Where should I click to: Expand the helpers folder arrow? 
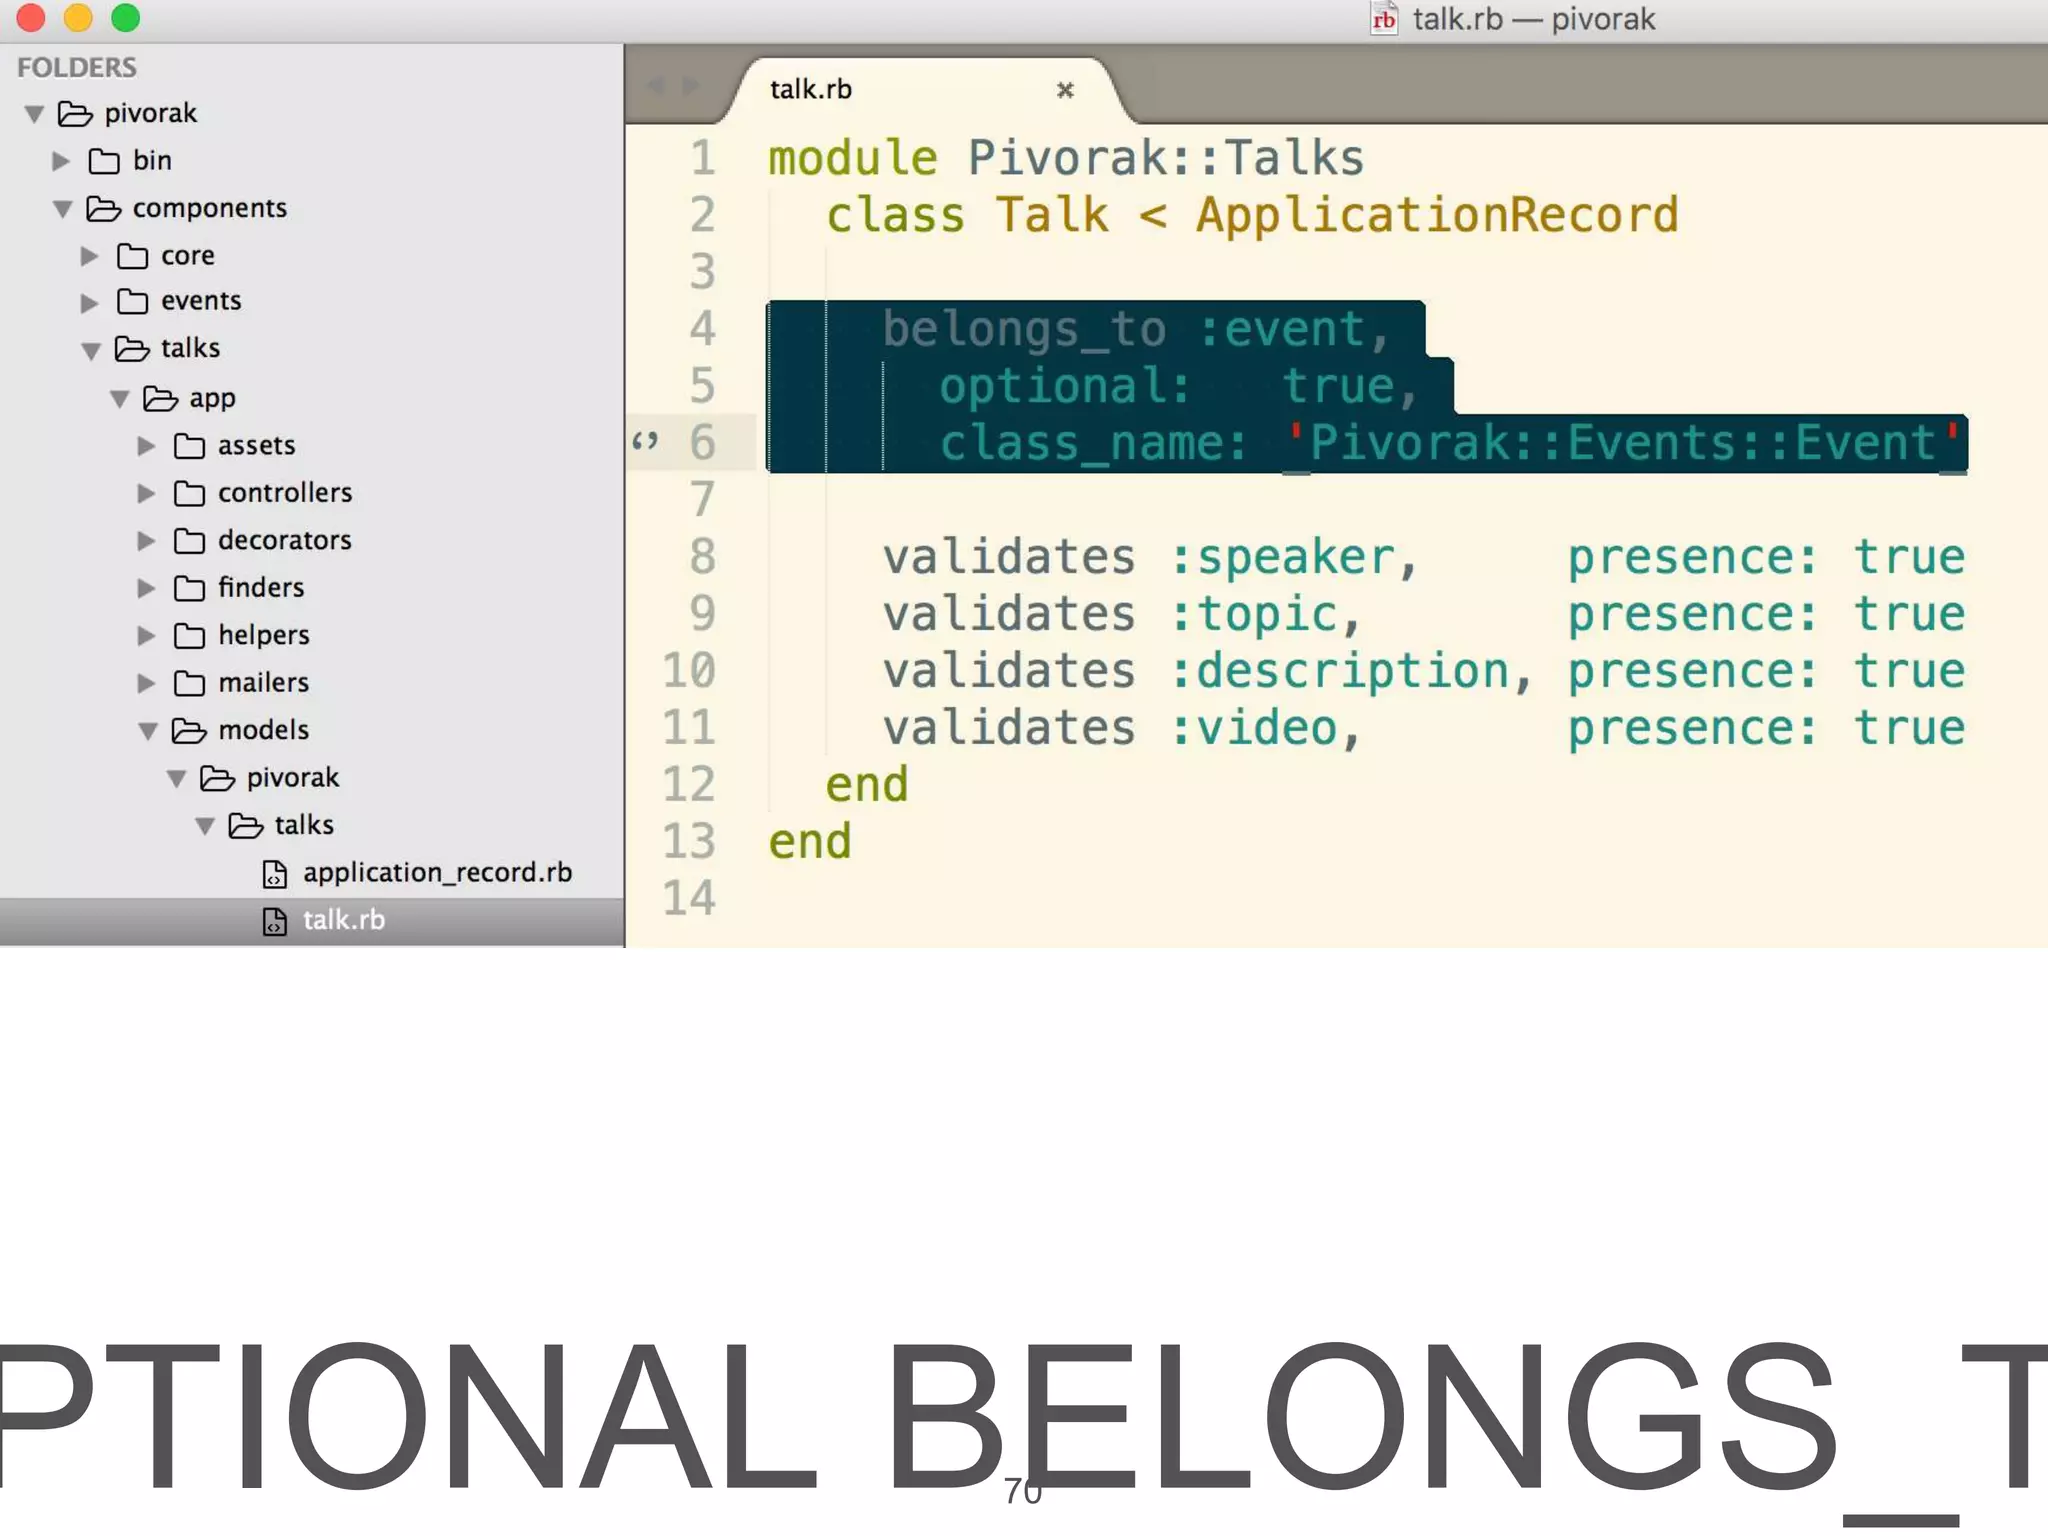point(147,636)
